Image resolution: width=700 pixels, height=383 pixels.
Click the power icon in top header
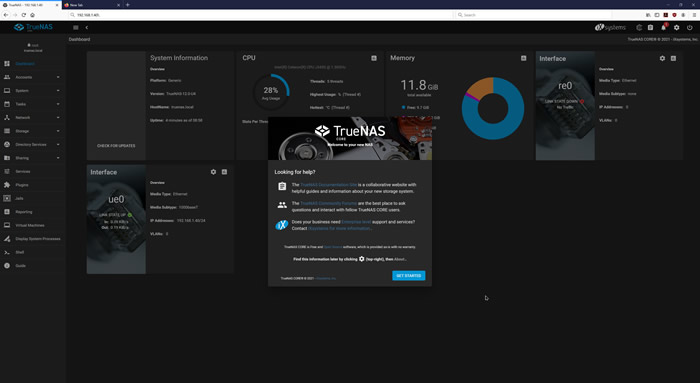[x=689, y=27]
